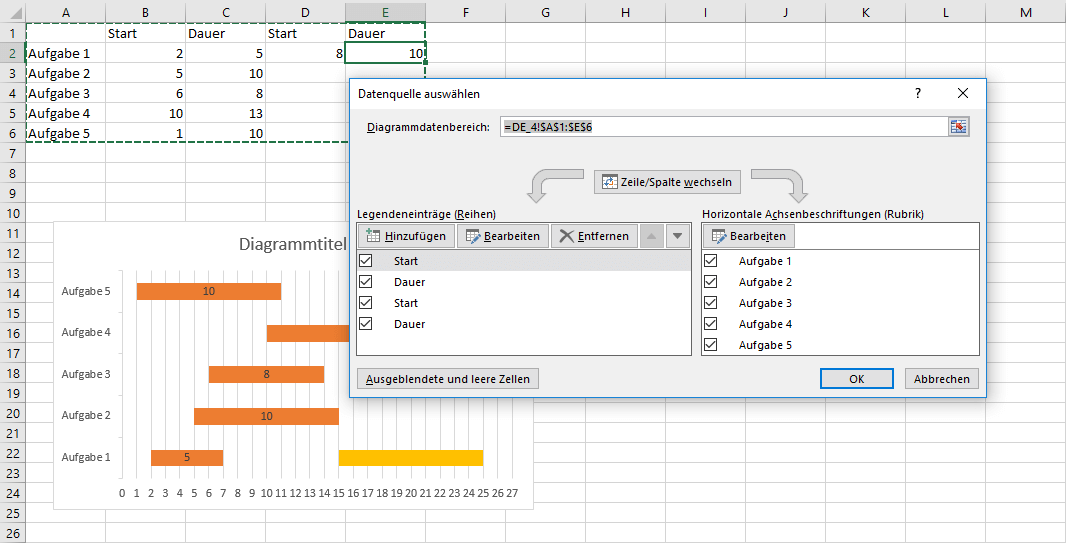Click cell B5 with value 10
Screen dimensions: 1066x543
coord(145,113)
